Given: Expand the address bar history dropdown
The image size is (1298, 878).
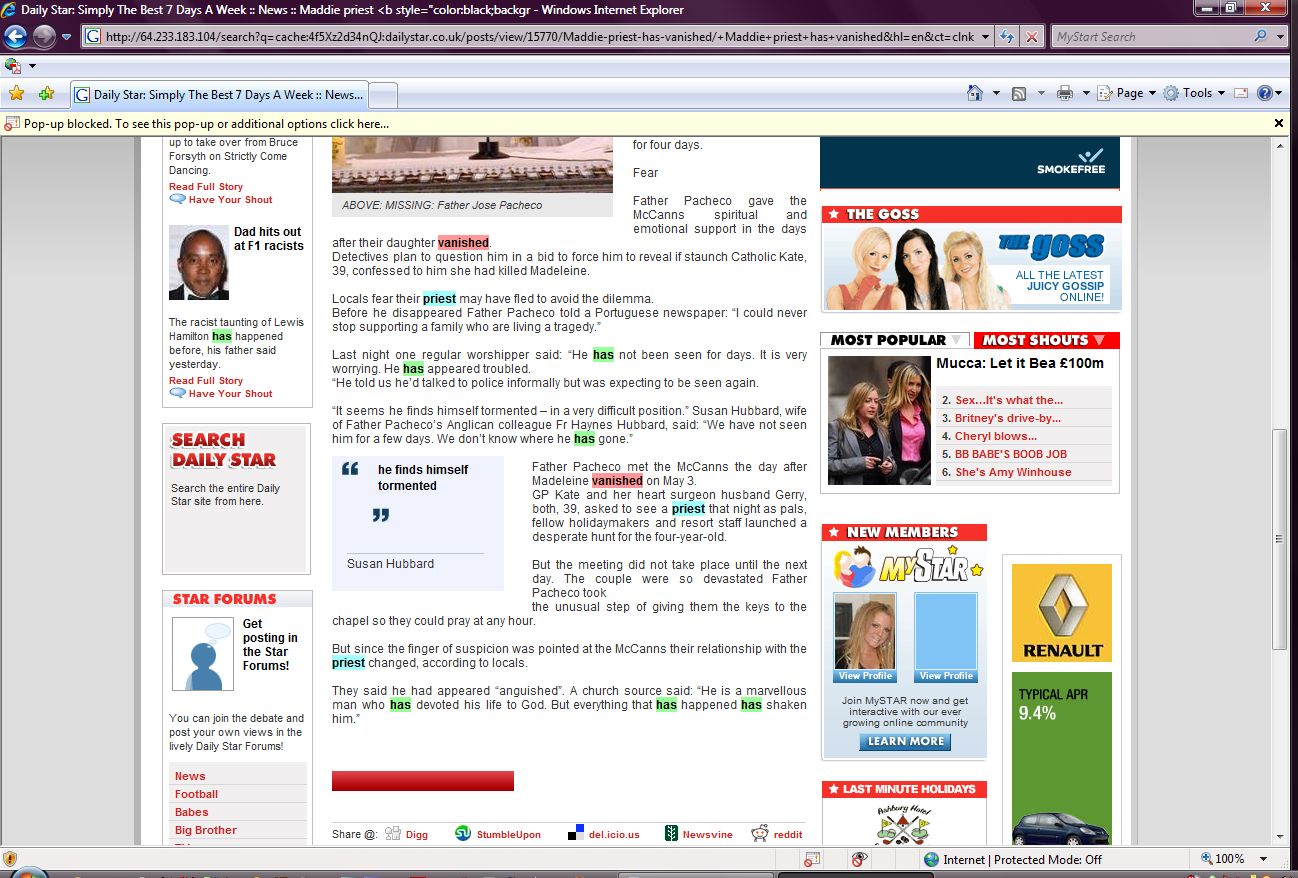Looking at the screenshot, I should tap(986, 37).
